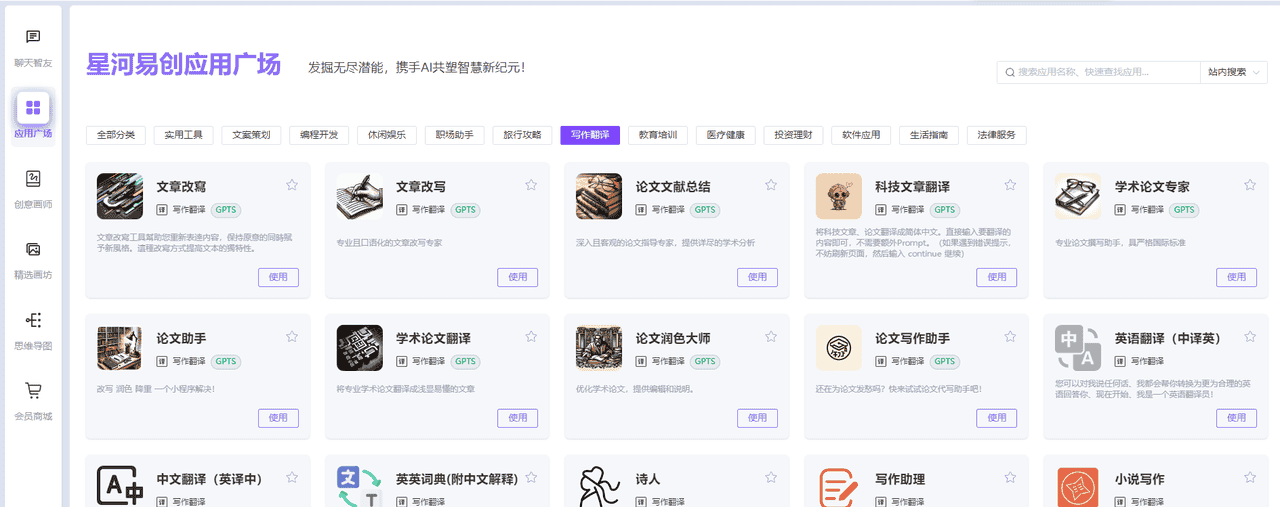Click the 论文润色大师 app icon
The width and height of the screenshot is (1280, 507).
[x=599, y=348]
